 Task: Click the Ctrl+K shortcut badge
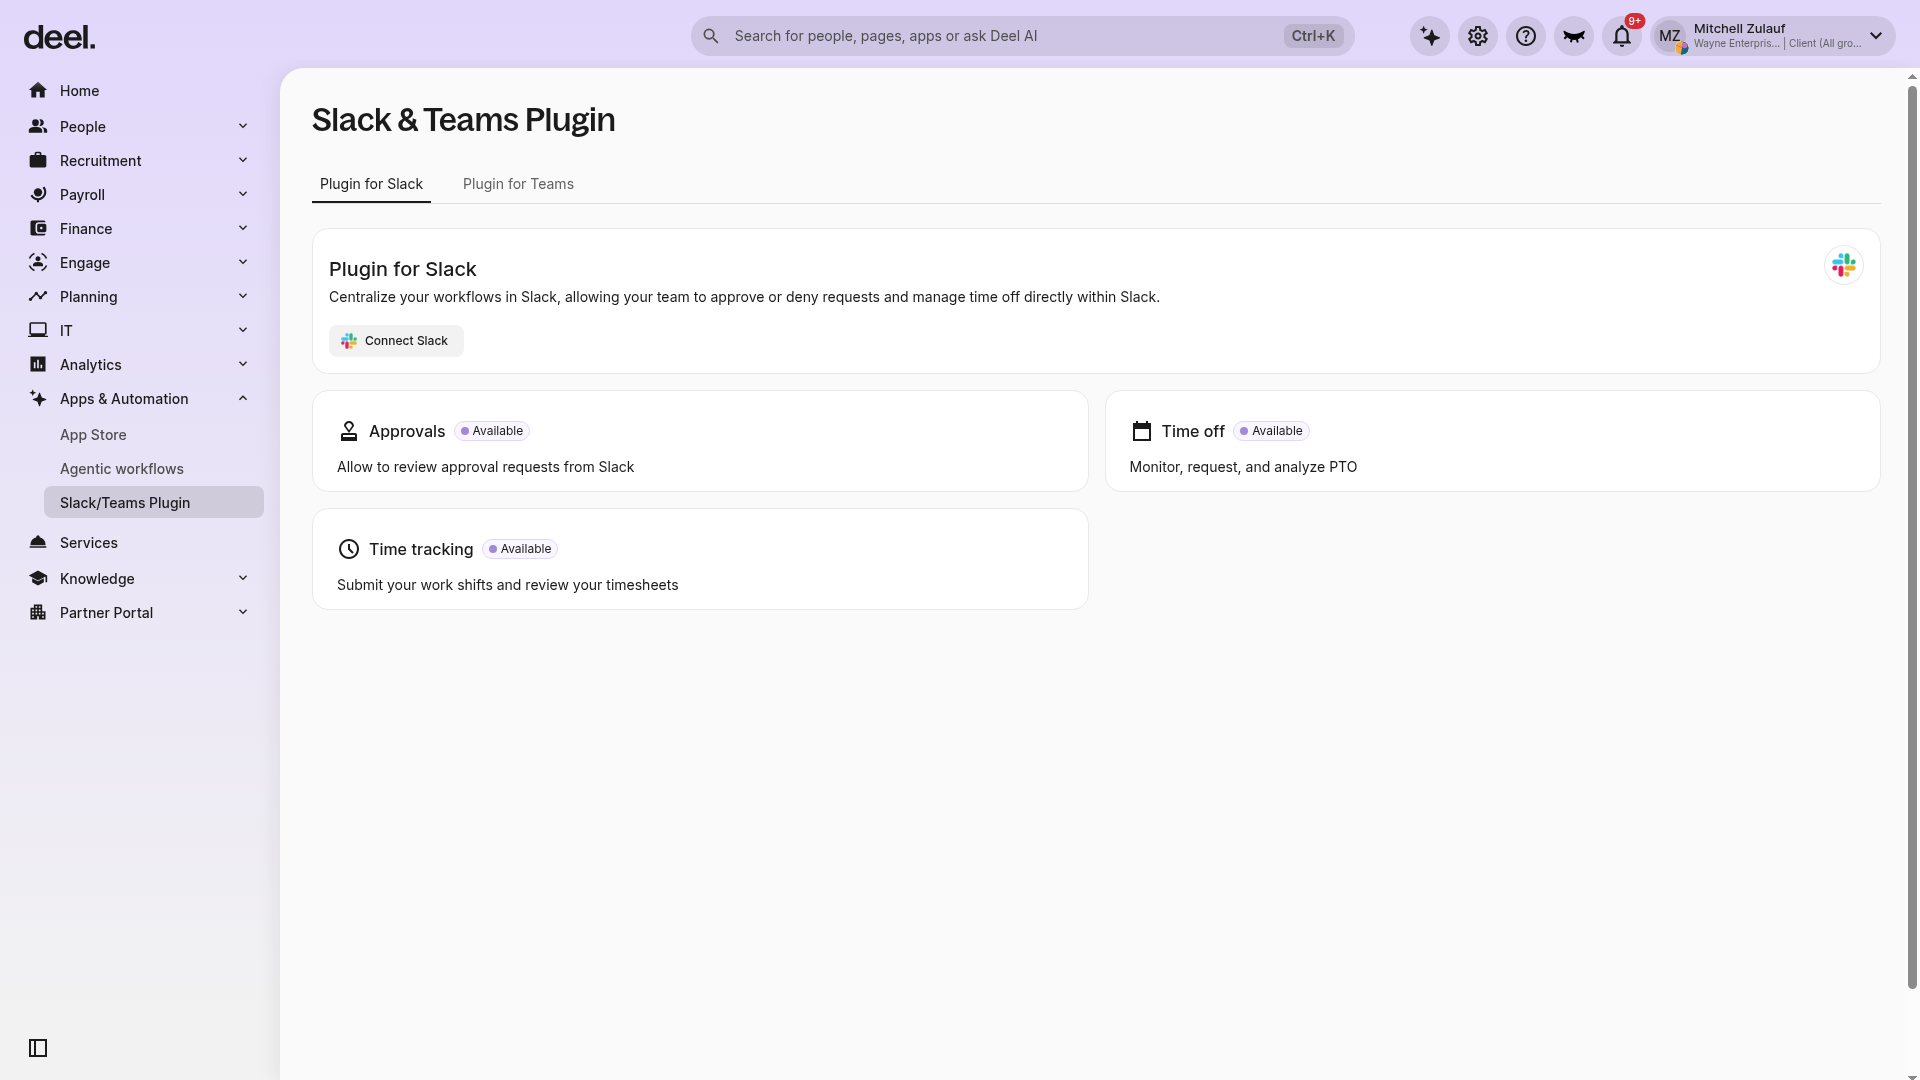(1313, 36)
